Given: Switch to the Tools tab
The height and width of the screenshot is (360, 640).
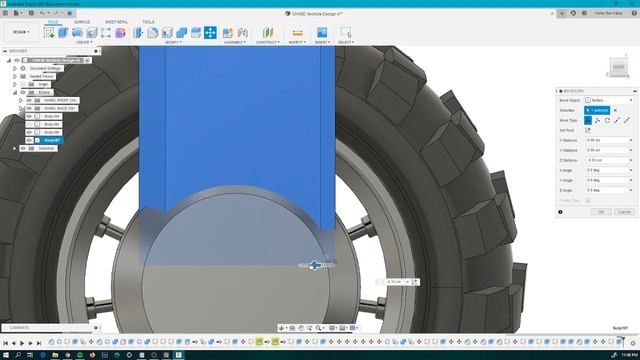Looking at the screenshot, I should (148, 22).
